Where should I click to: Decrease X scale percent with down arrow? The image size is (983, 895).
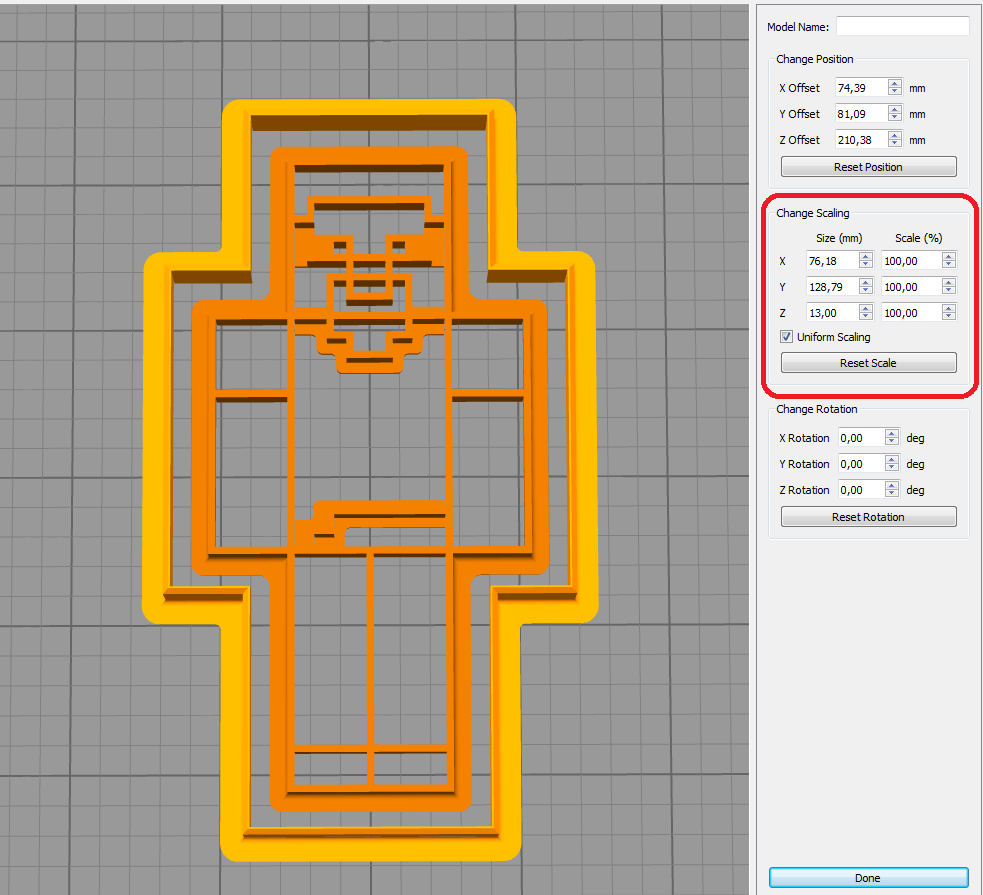pos(949,265)
